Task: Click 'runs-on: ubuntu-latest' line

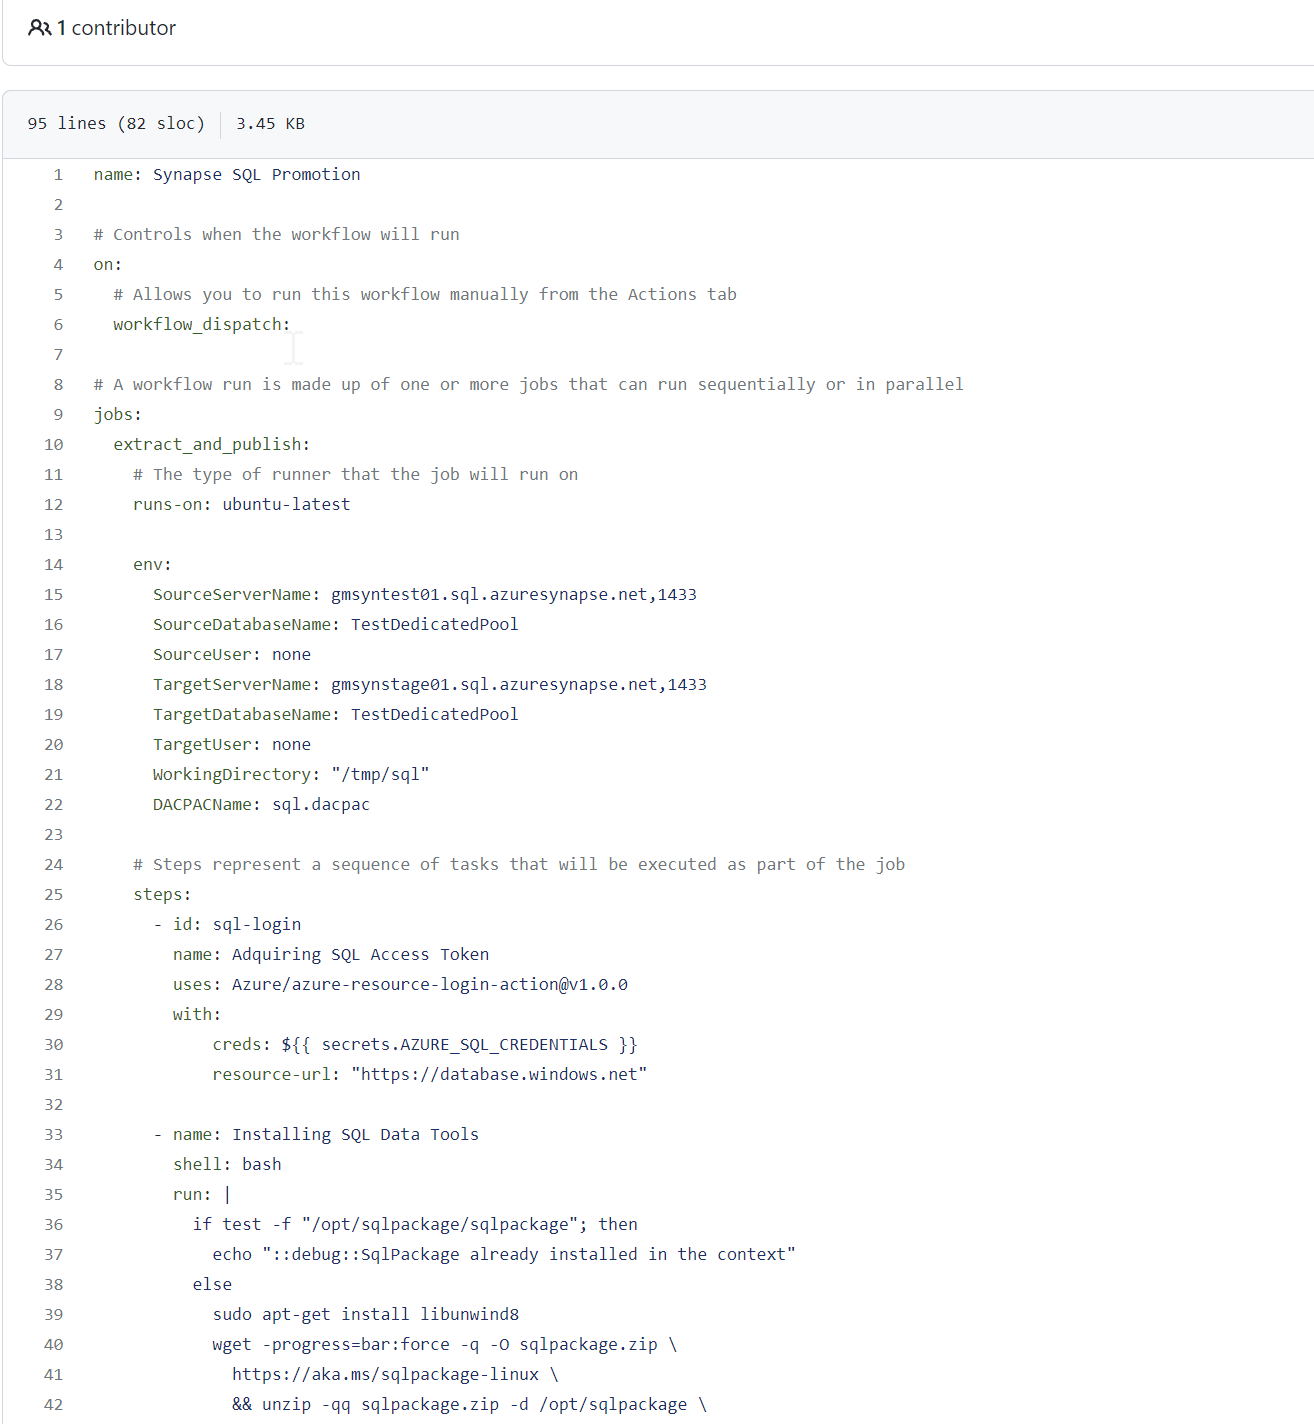Action: 242,505
